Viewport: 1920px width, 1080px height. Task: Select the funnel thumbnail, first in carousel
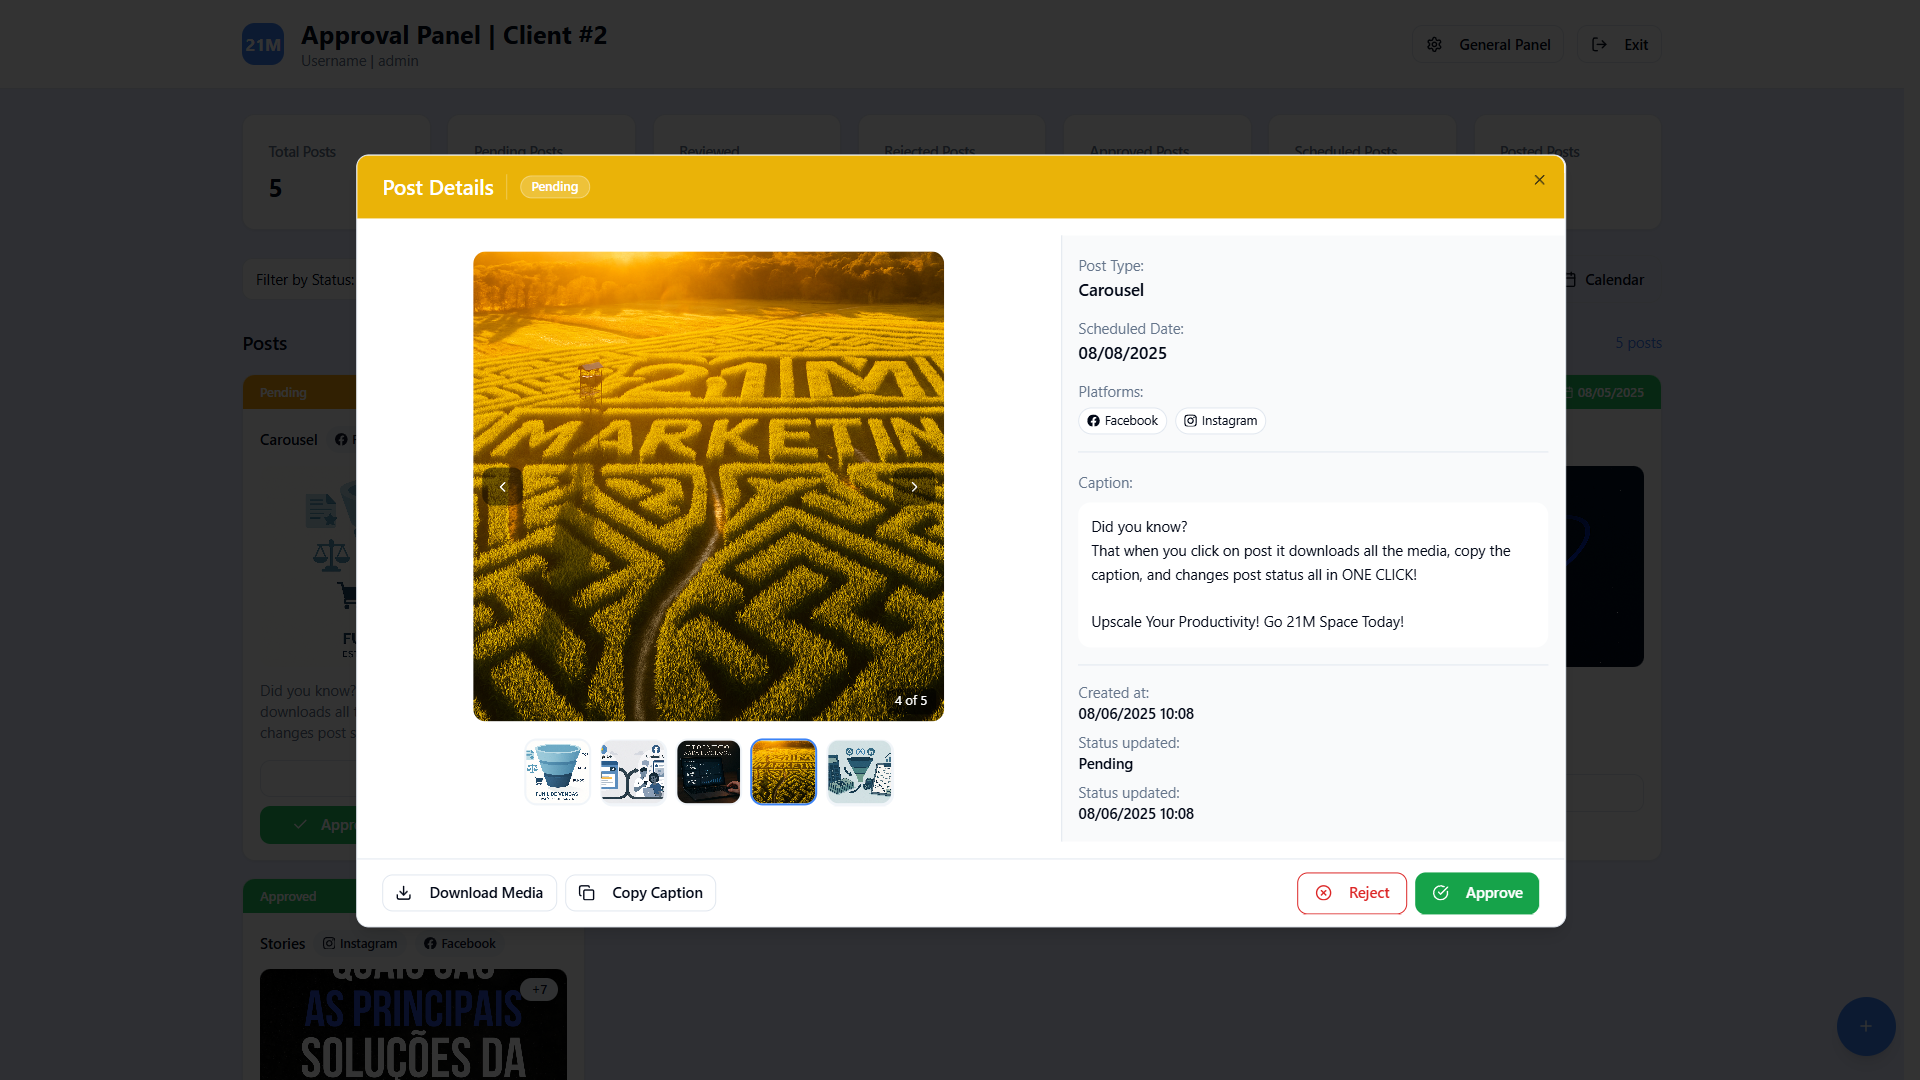(557, 772)
